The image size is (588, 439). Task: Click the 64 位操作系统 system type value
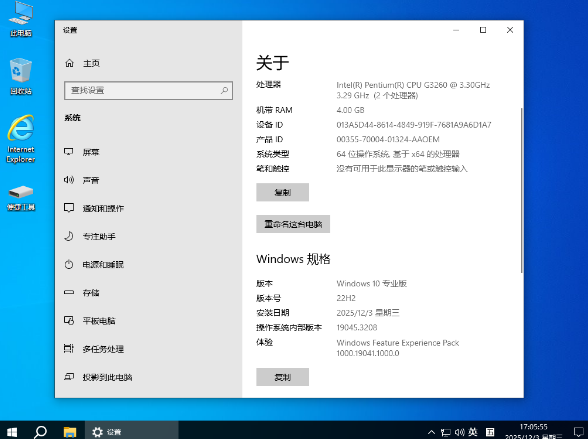(398, 154)
